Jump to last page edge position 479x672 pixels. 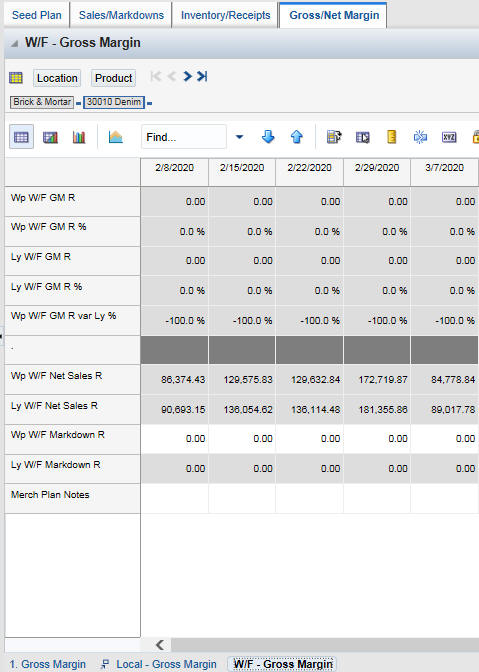[202, 77]
